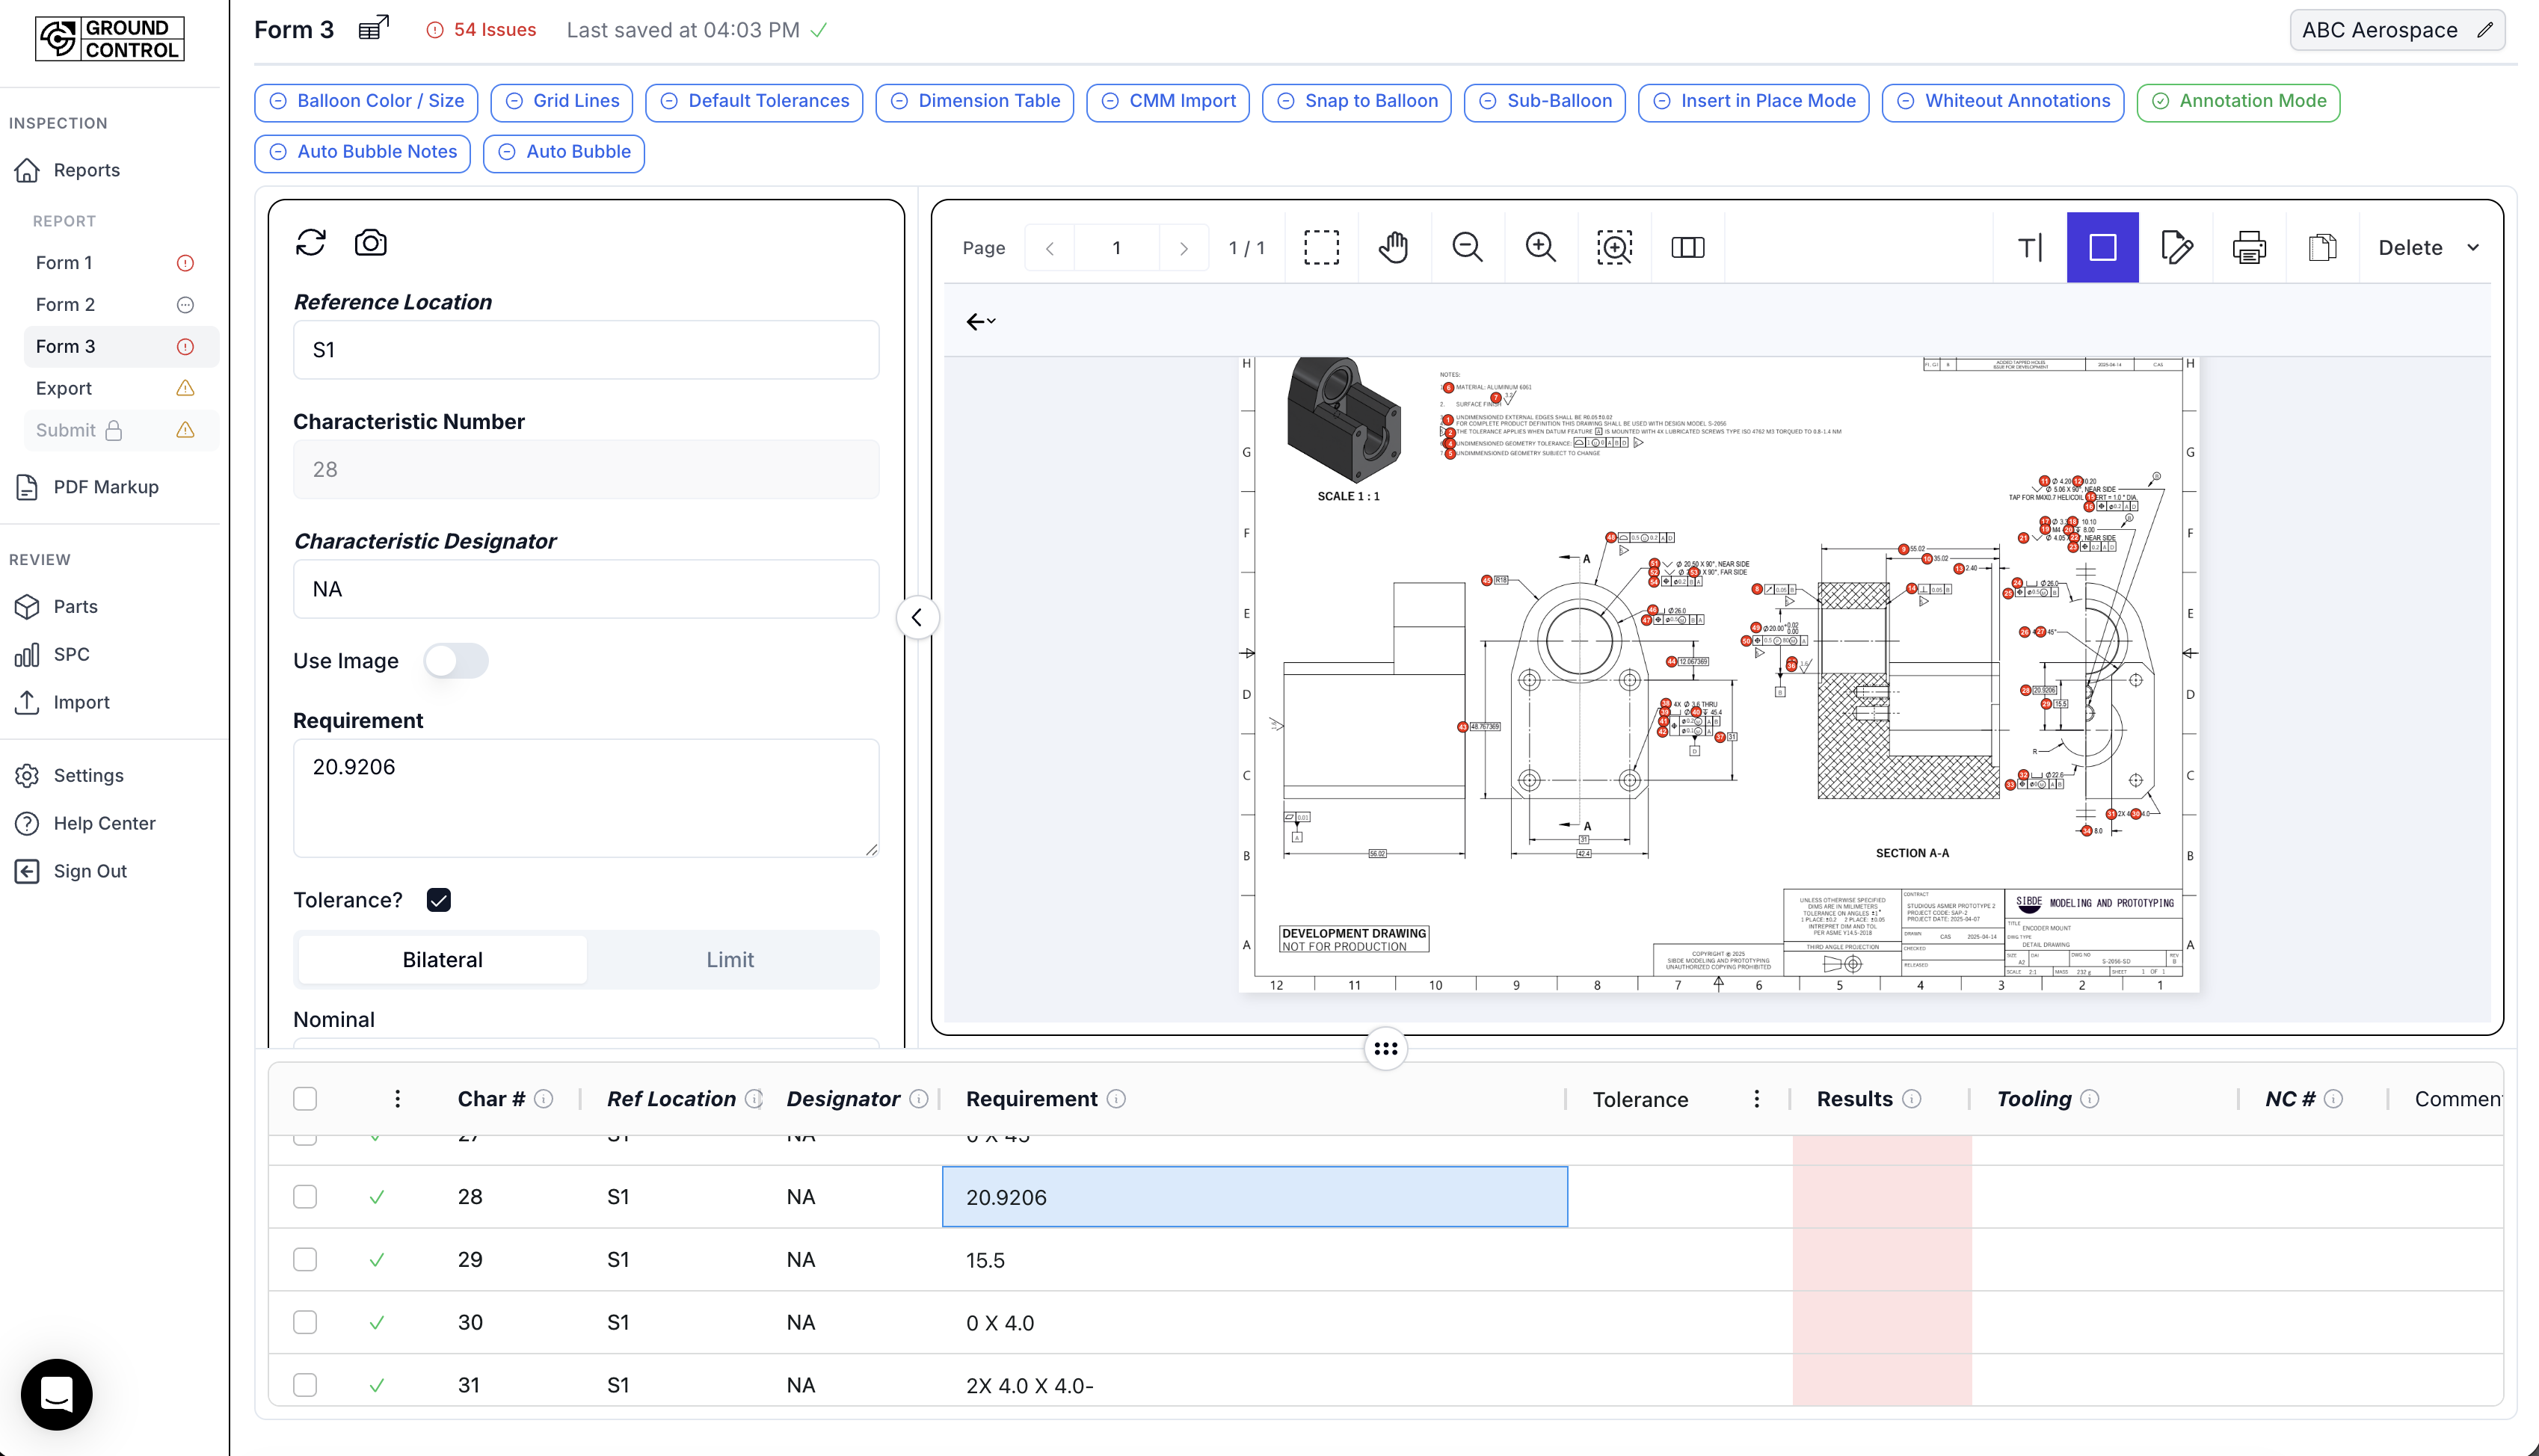Click the Reference Location input field
Viewport: 2539px width, 1456px height.
tap(586, 350)
